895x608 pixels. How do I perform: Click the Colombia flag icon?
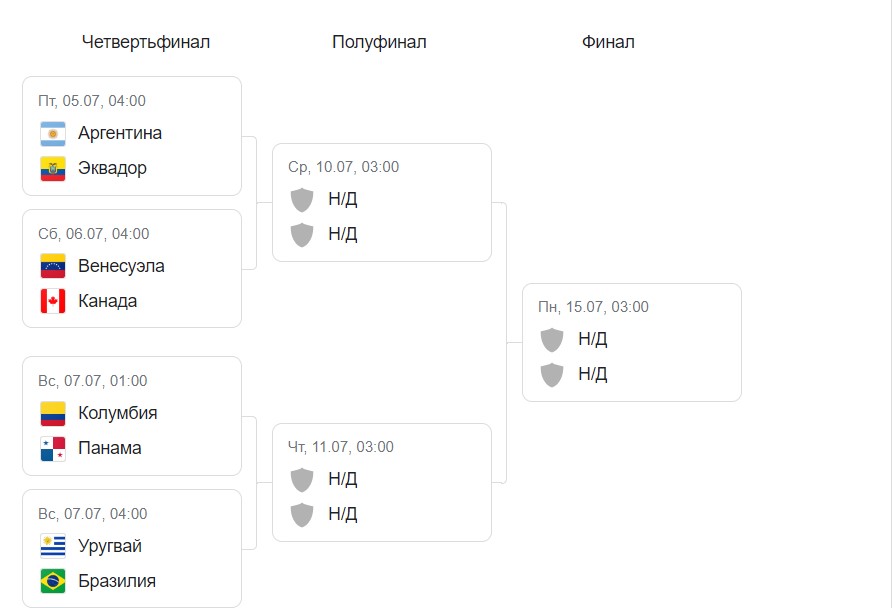click(x=53, y=414)
